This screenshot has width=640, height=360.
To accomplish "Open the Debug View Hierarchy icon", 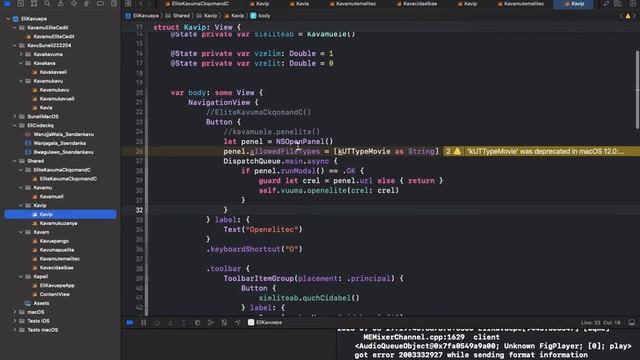I will coord(198,322).
